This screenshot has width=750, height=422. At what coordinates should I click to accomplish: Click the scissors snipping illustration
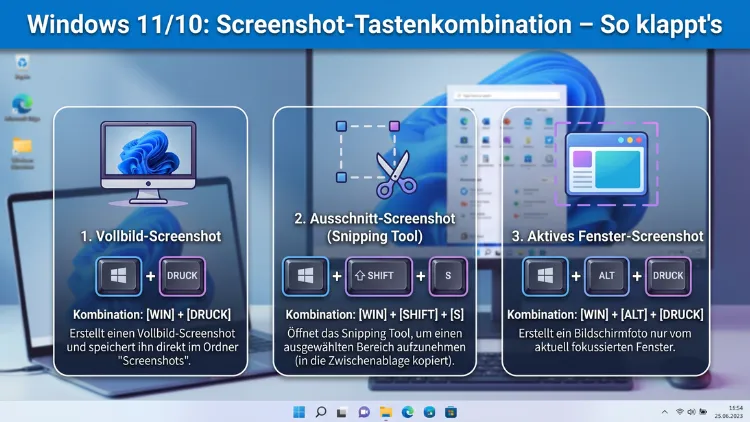coord(376,160)
